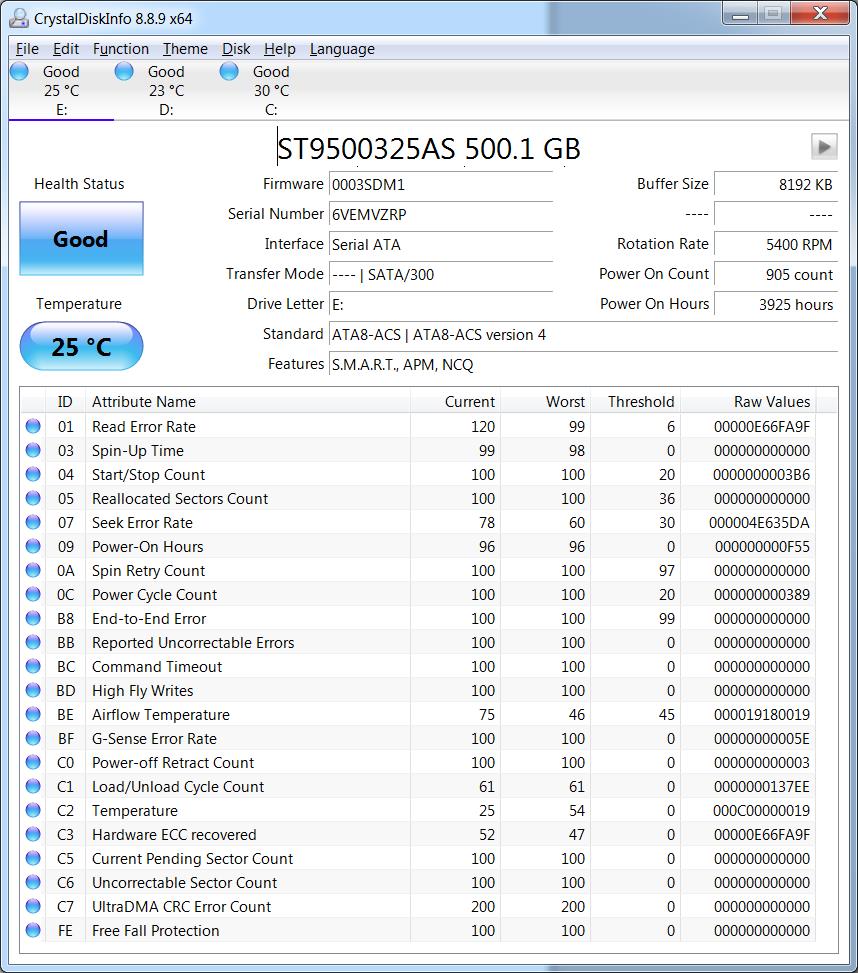This screenshot has height=973, width=858.
Task: Click the status orb for C2 Temperature row
Action: coord(33,810)
